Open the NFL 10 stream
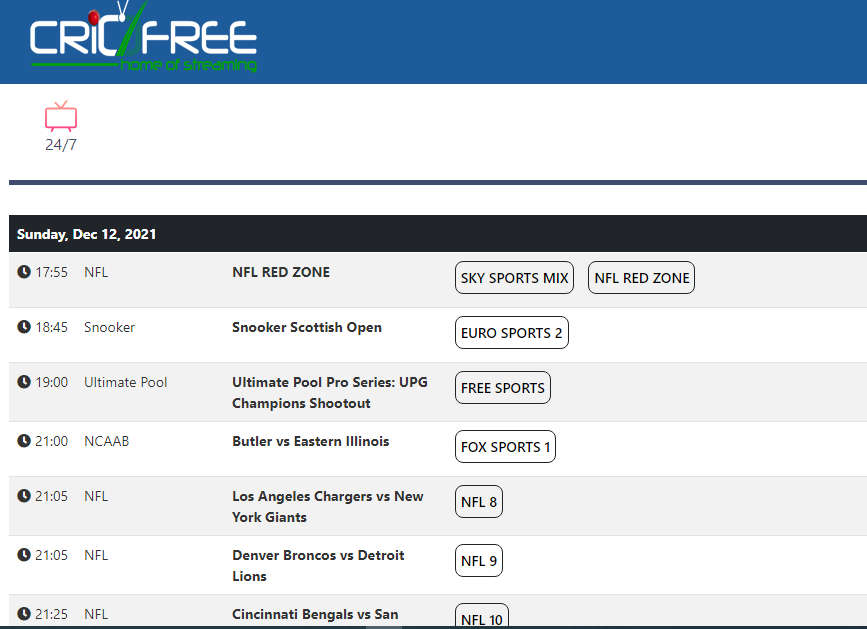Image resolution: width=867 pixels, height=629 pixels. click(482, 616)
